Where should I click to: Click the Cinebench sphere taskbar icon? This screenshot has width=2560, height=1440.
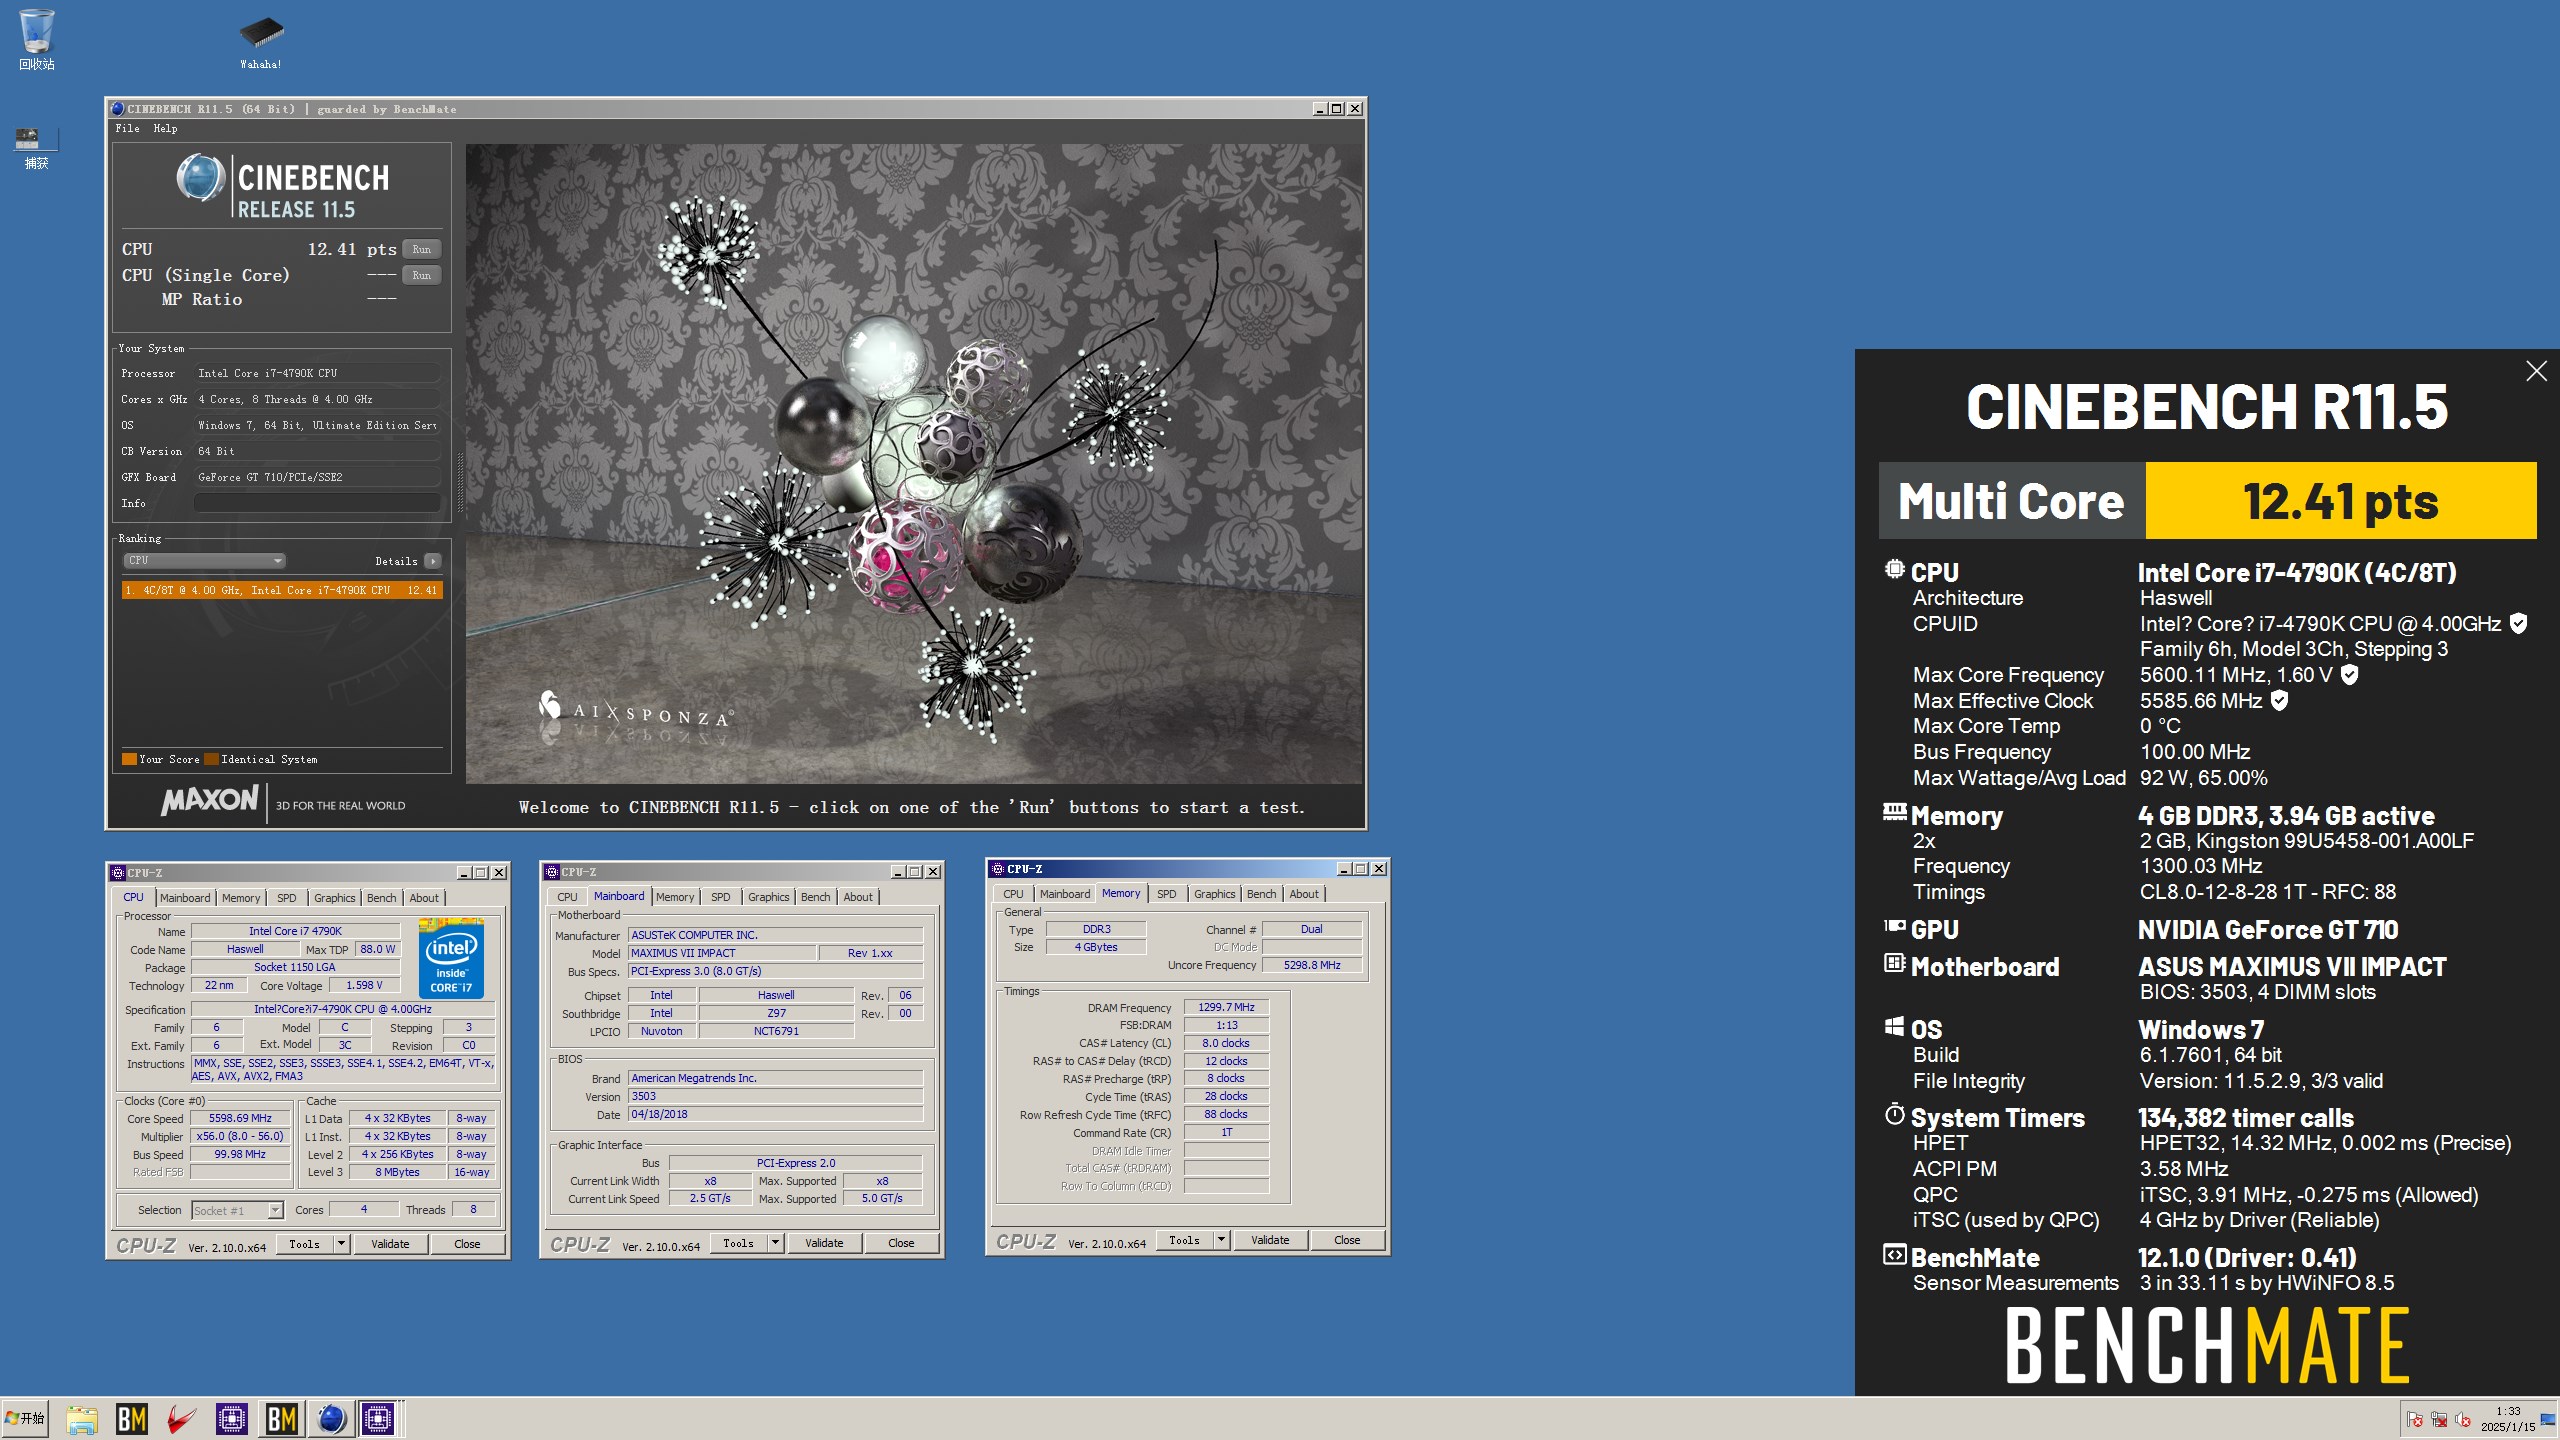(331, 1419)
